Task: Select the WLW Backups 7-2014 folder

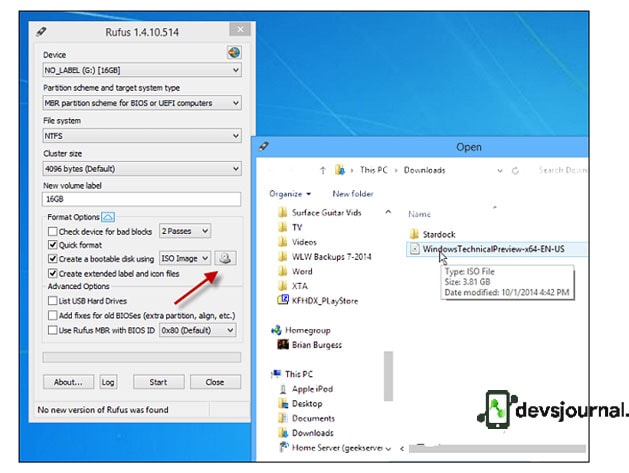Action: pos(325,257)
